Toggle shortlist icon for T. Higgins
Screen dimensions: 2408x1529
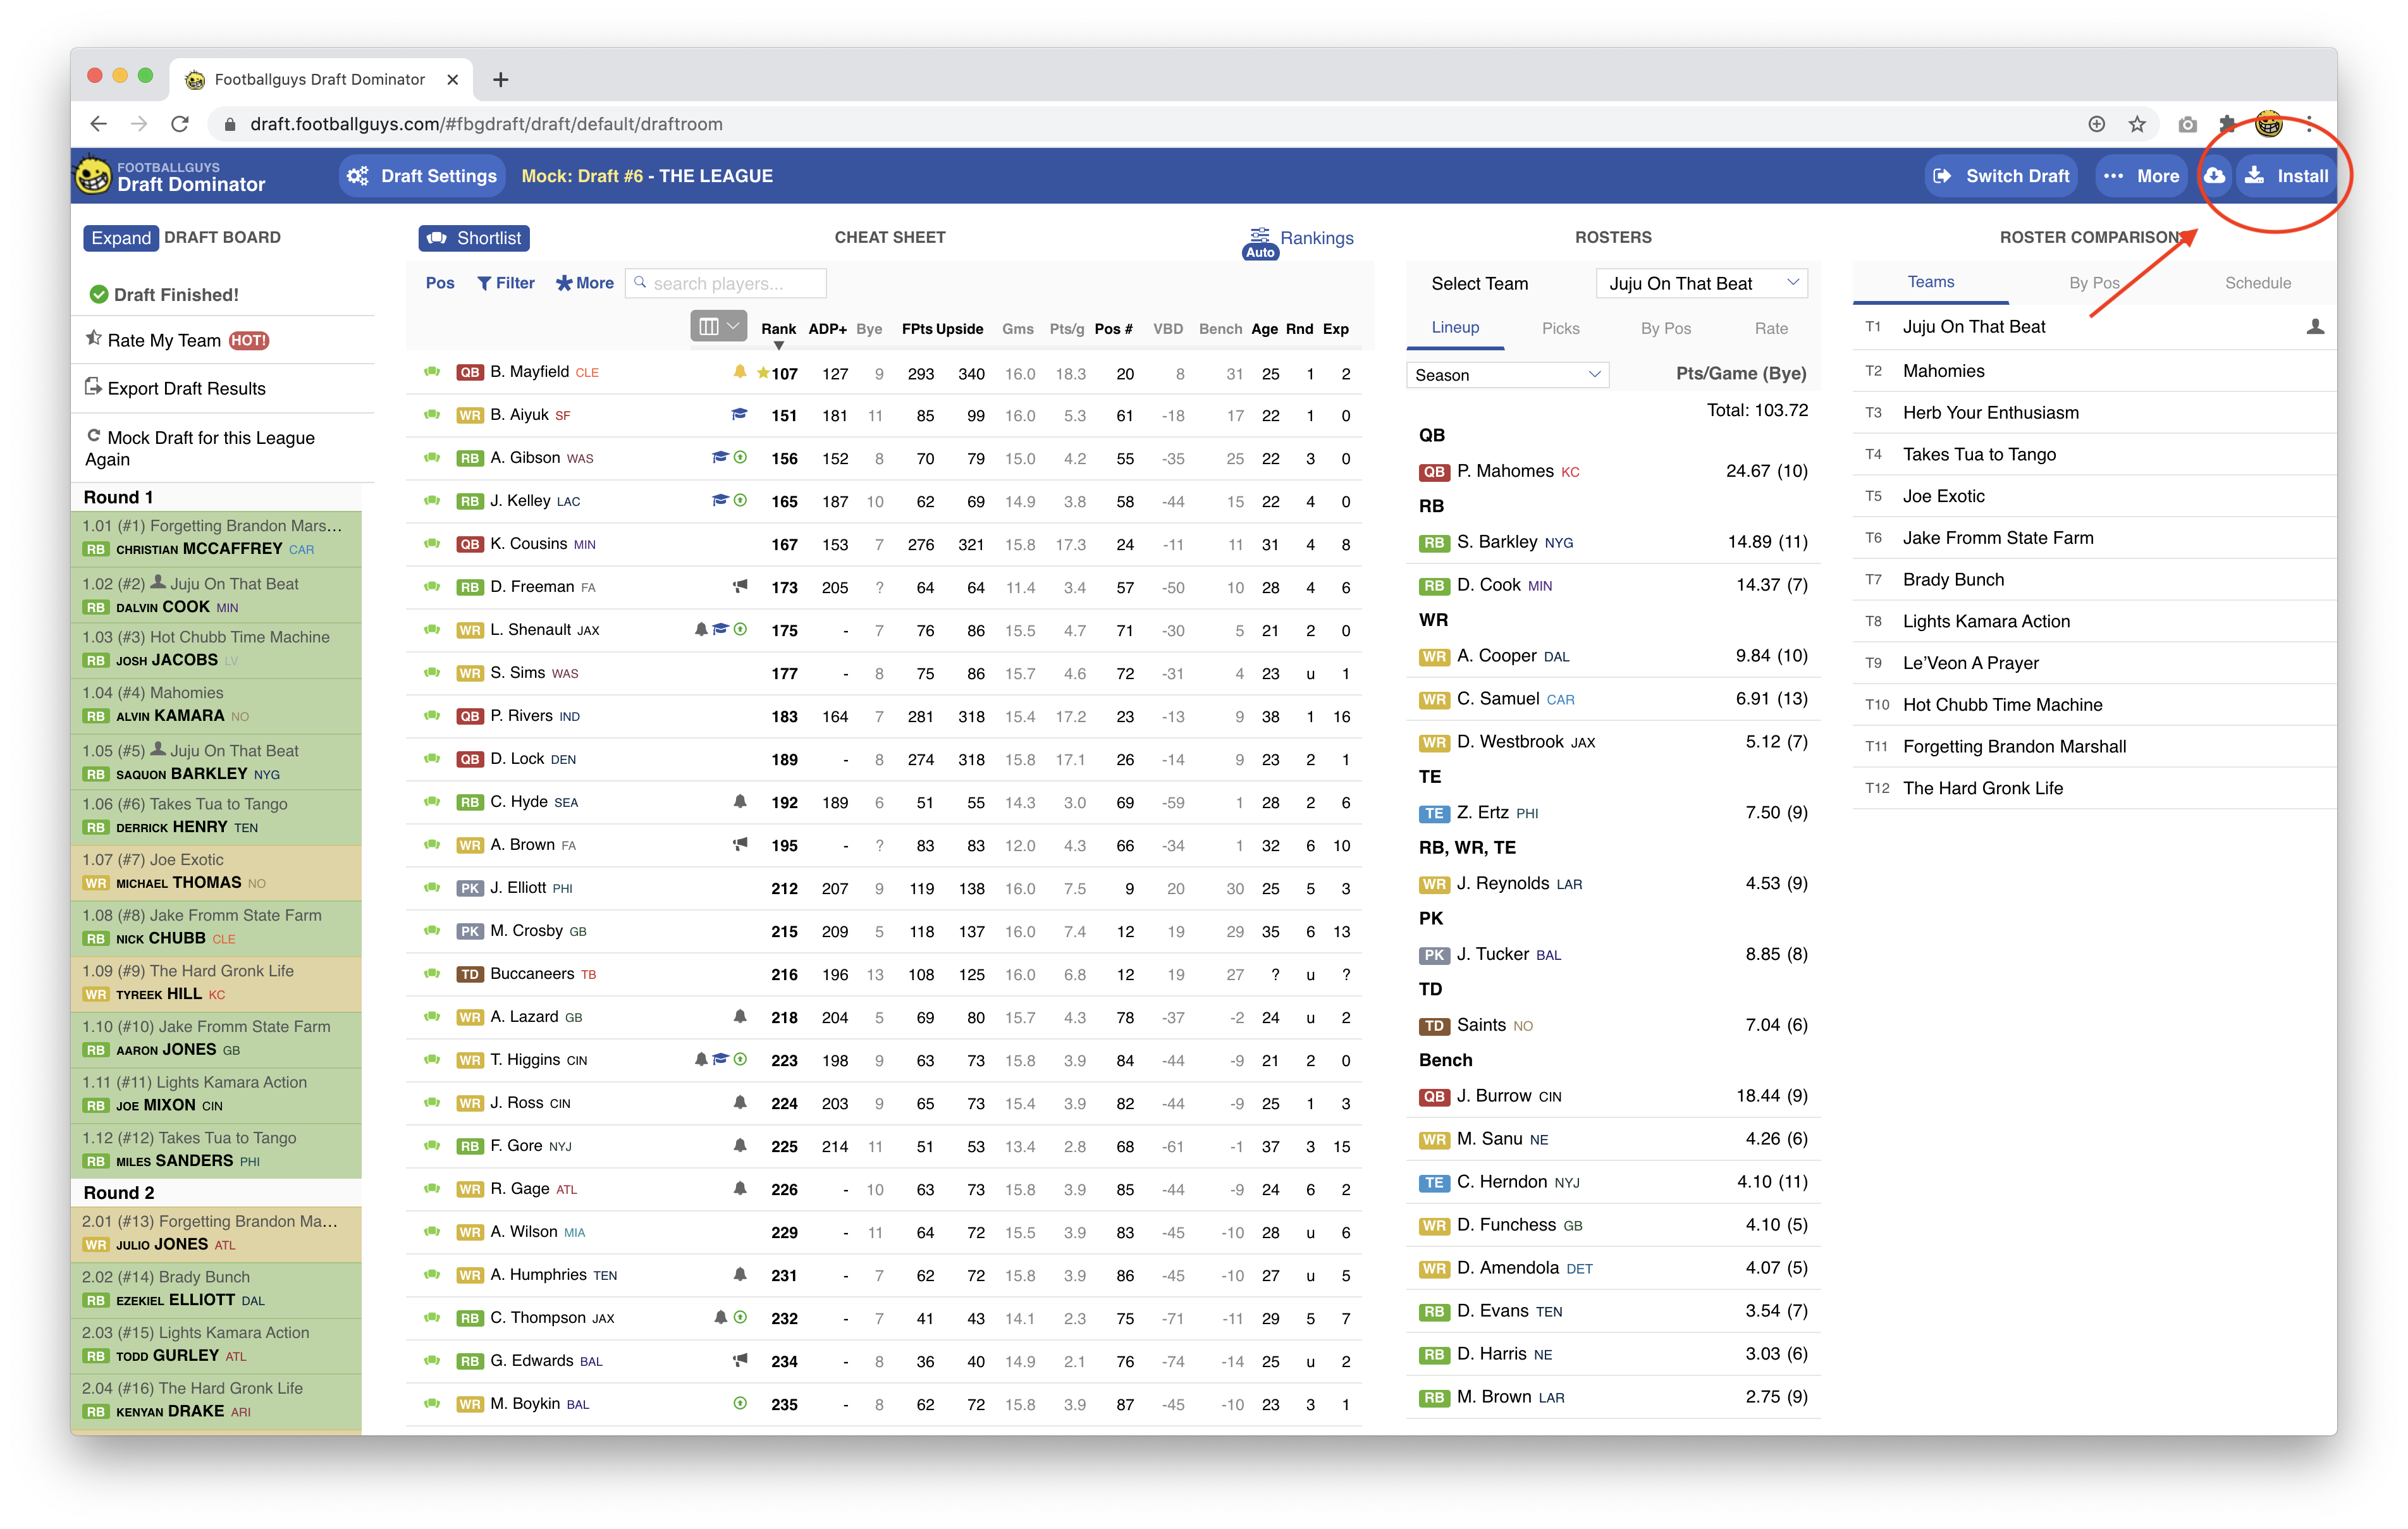click(432, 1060)
